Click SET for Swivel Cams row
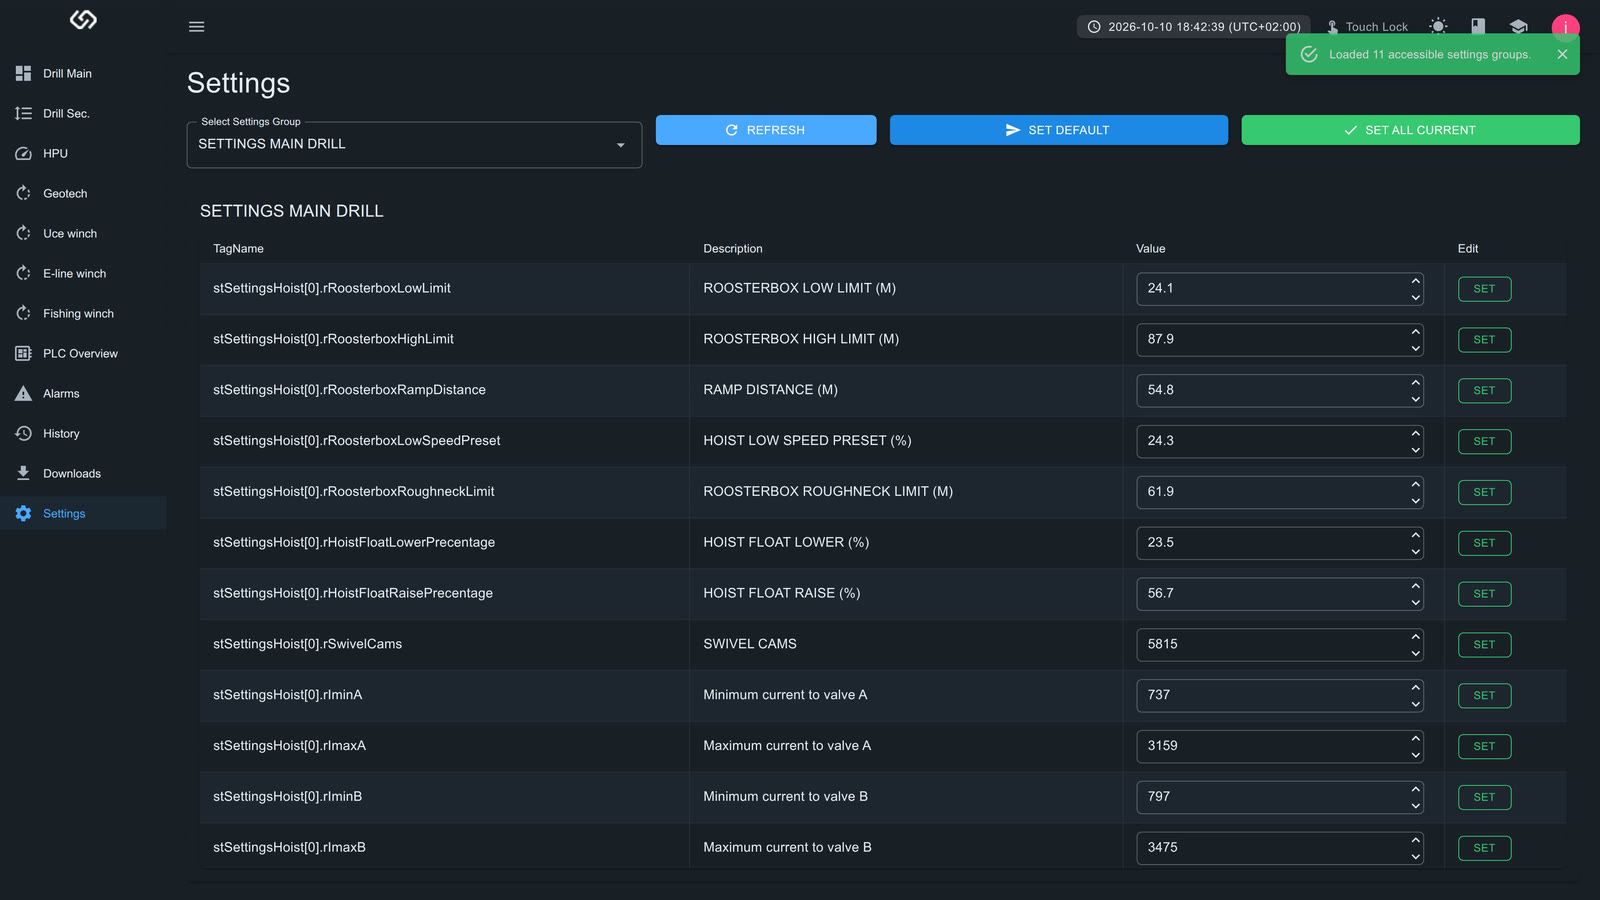 [x=1484, y=645]
